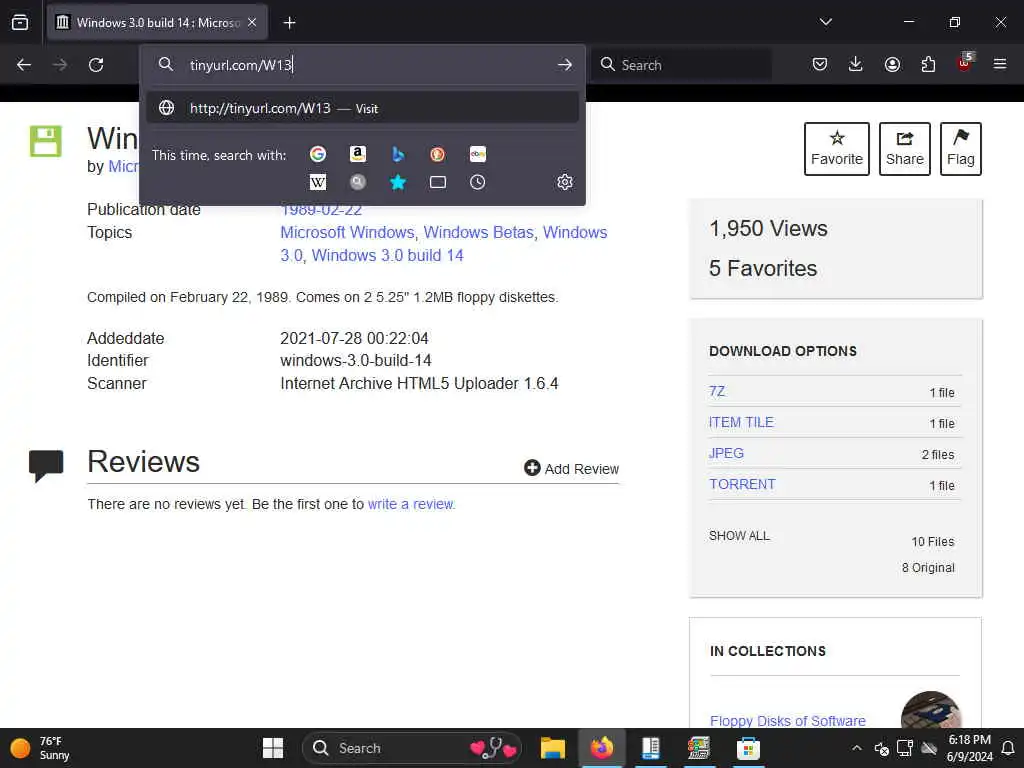Open the JPEG download option
1024x768 pixels.
tap(726, 453)
